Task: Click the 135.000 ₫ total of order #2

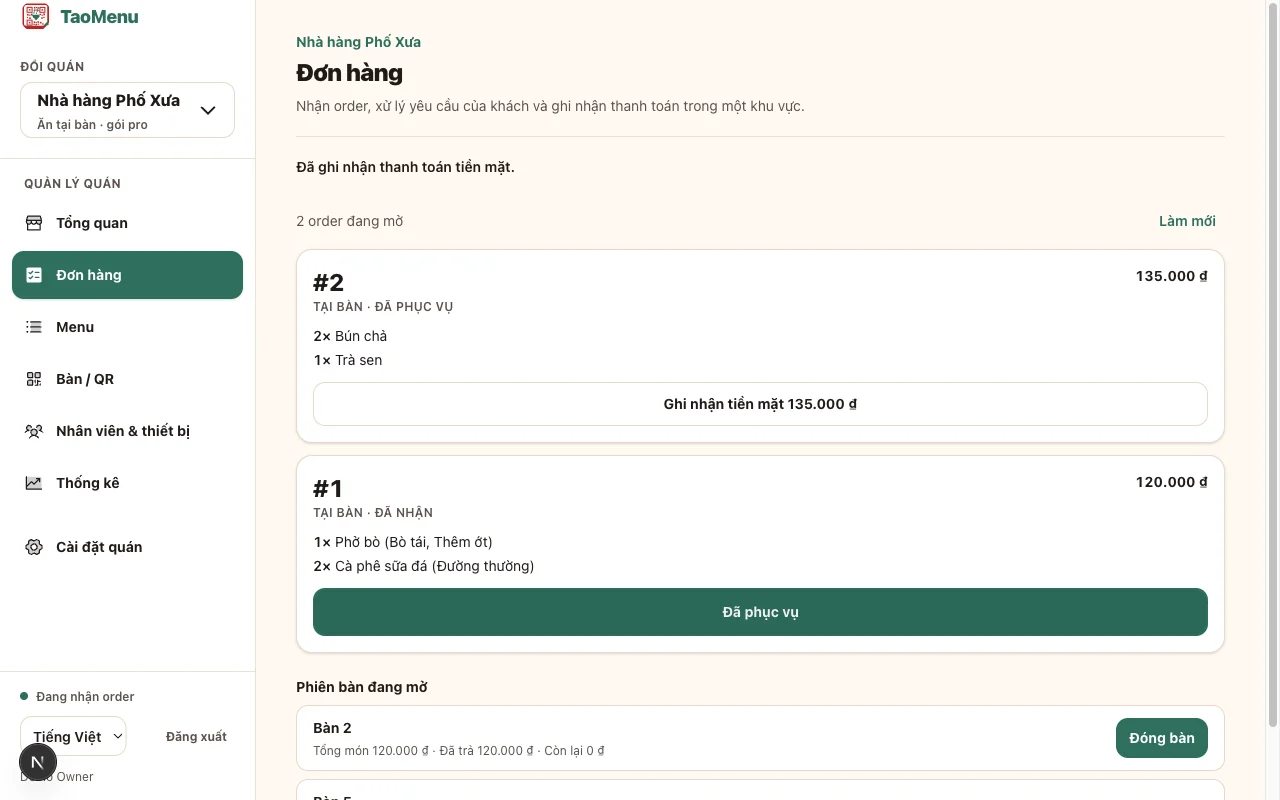Action: [1171, 276]
